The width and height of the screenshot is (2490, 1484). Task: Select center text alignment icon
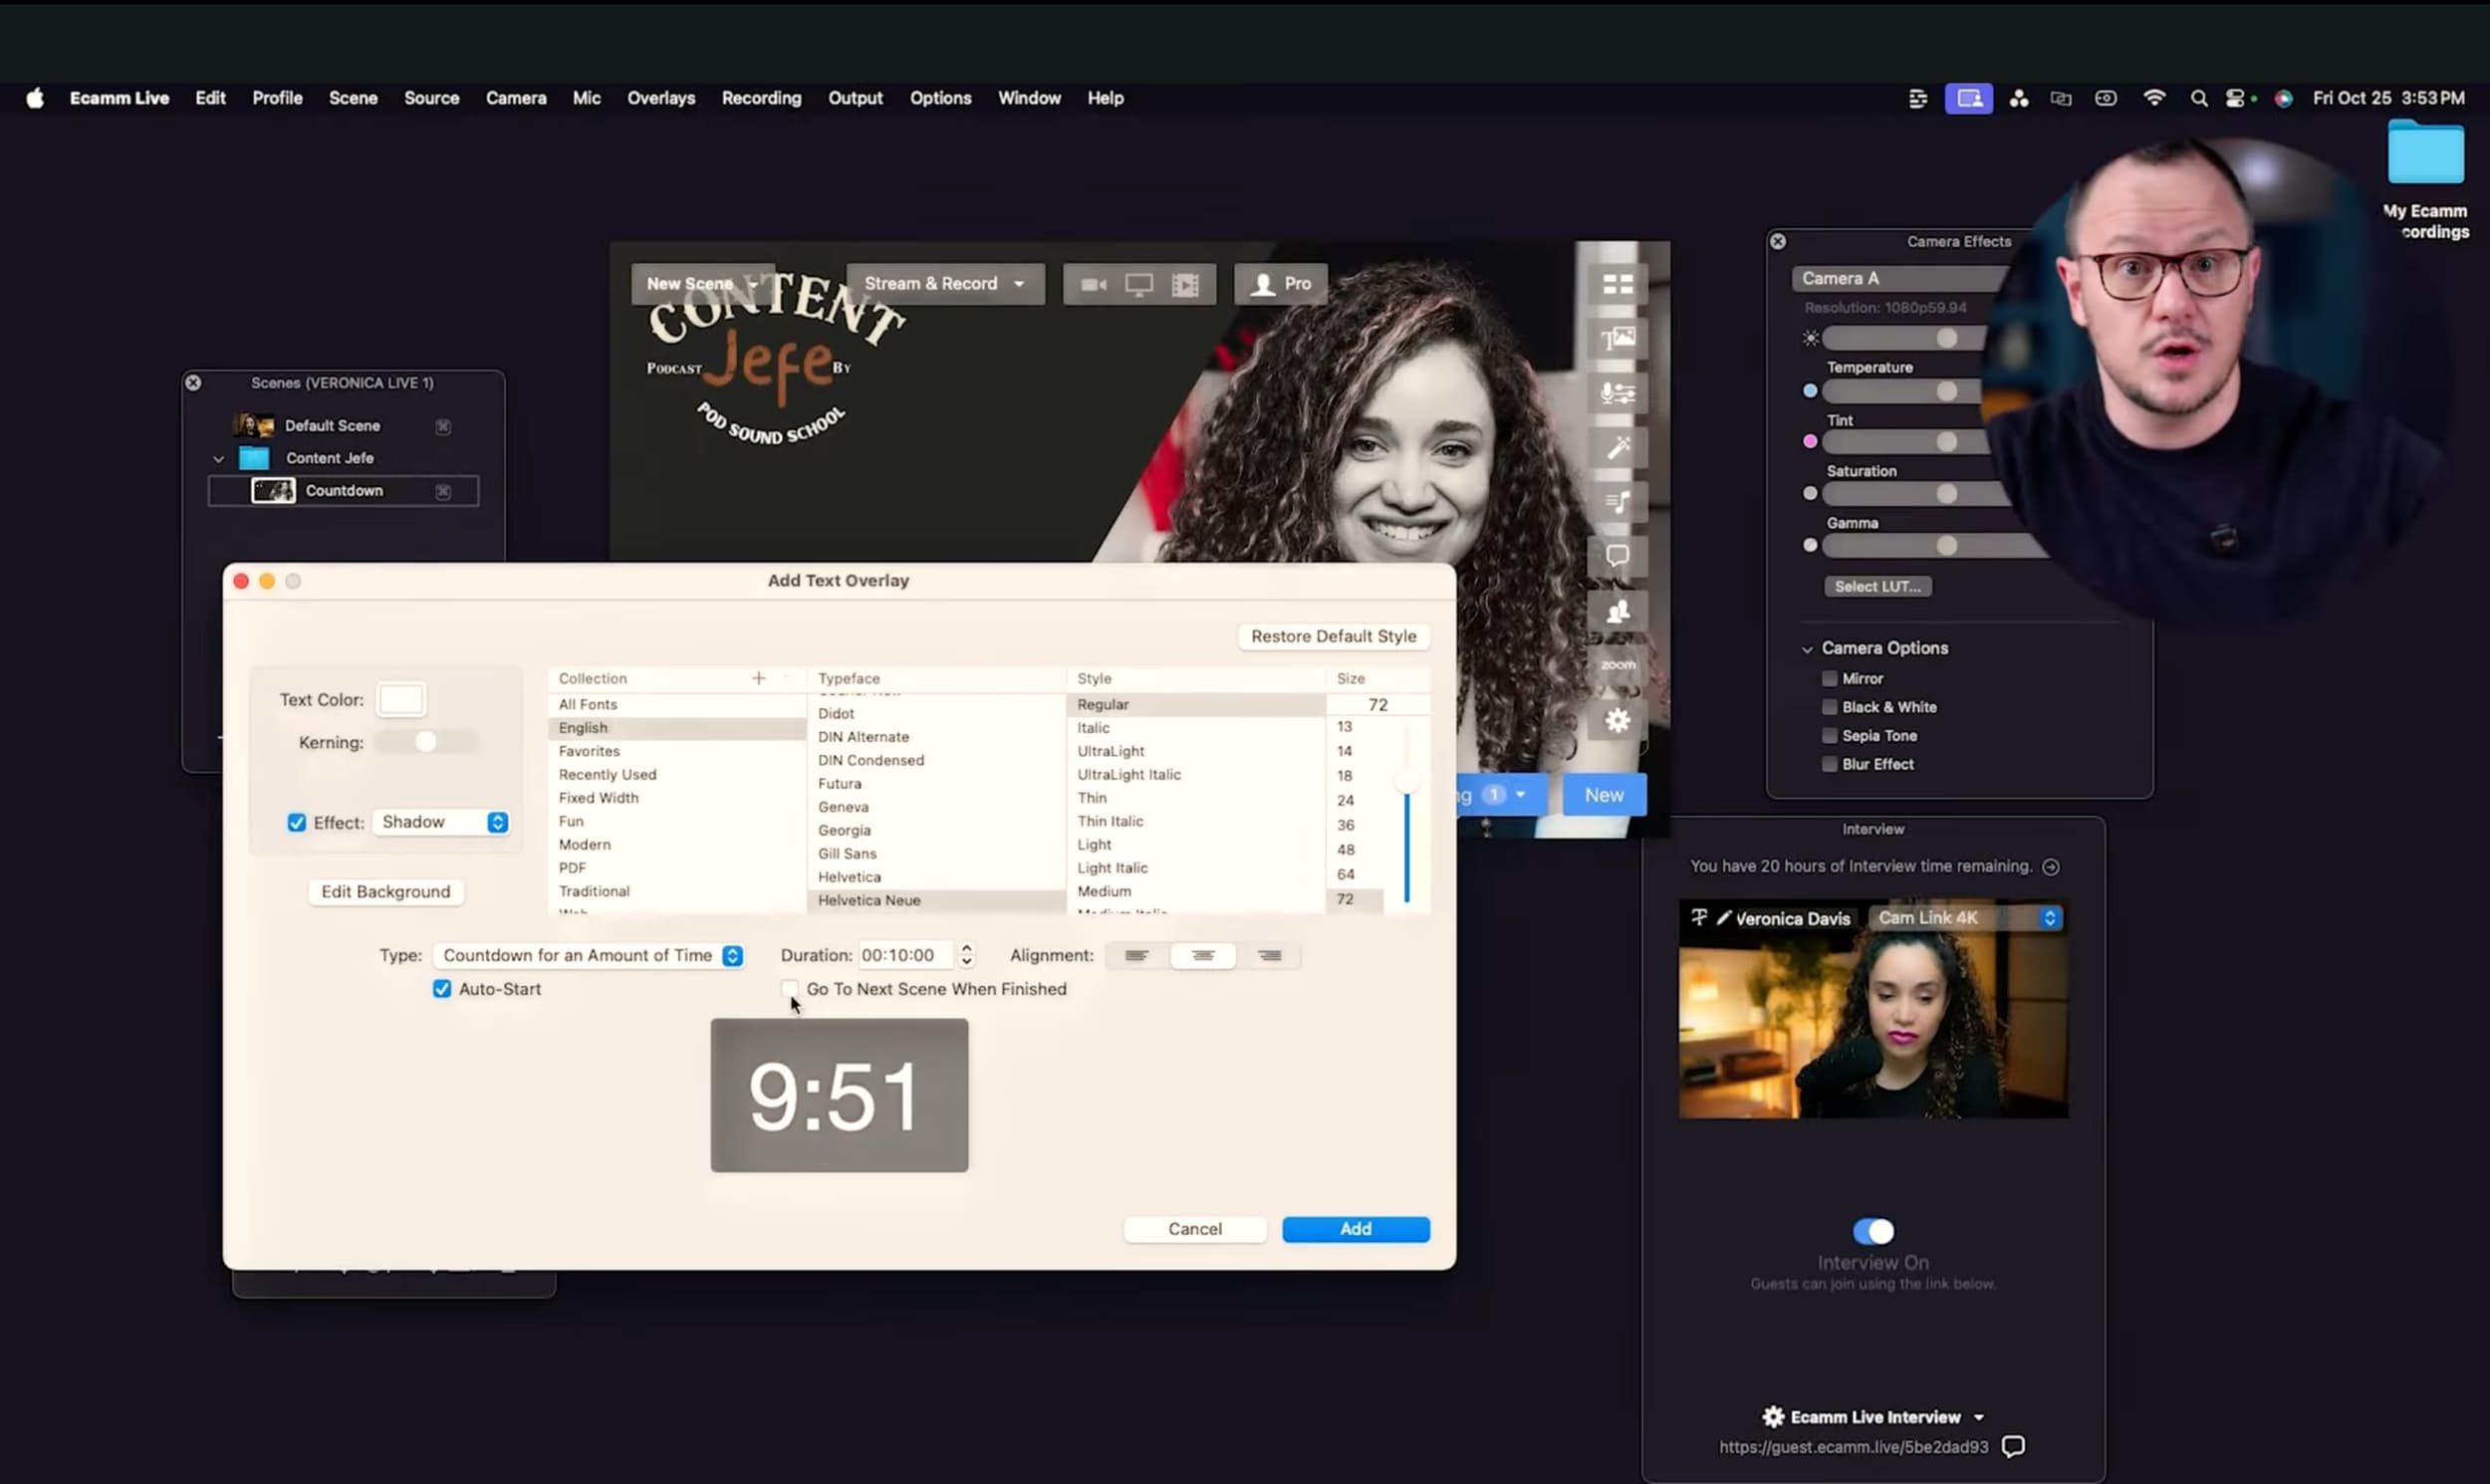coord(1203,956)
